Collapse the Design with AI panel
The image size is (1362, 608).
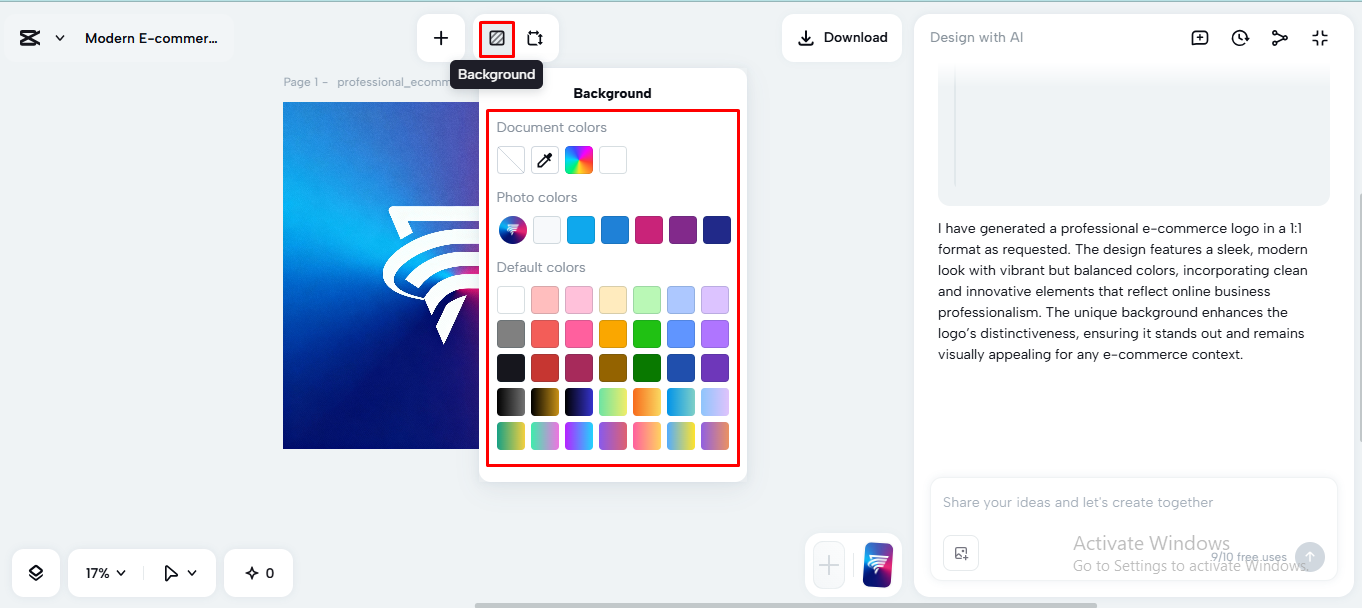click(x=1320, y=38)
